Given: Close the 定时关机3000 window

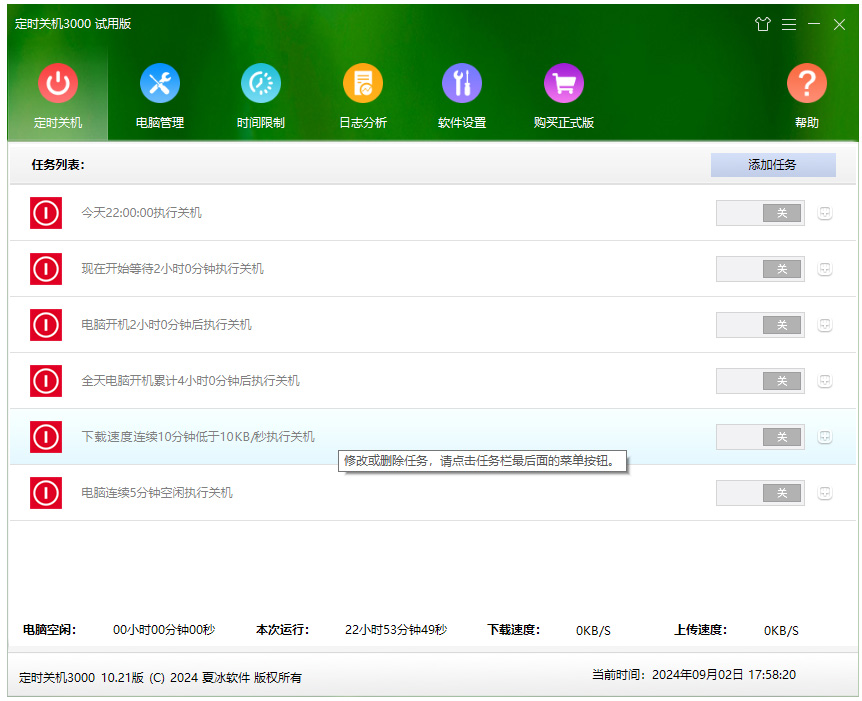Looking at the screenshot, I should [x=839, y=24].
